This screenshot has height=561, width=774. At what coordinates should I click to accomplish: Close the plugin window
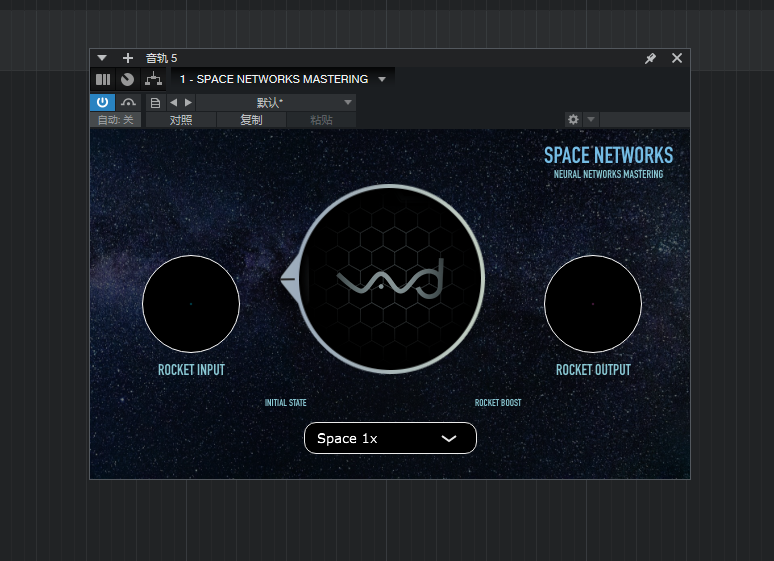click(x=677, y=58)
